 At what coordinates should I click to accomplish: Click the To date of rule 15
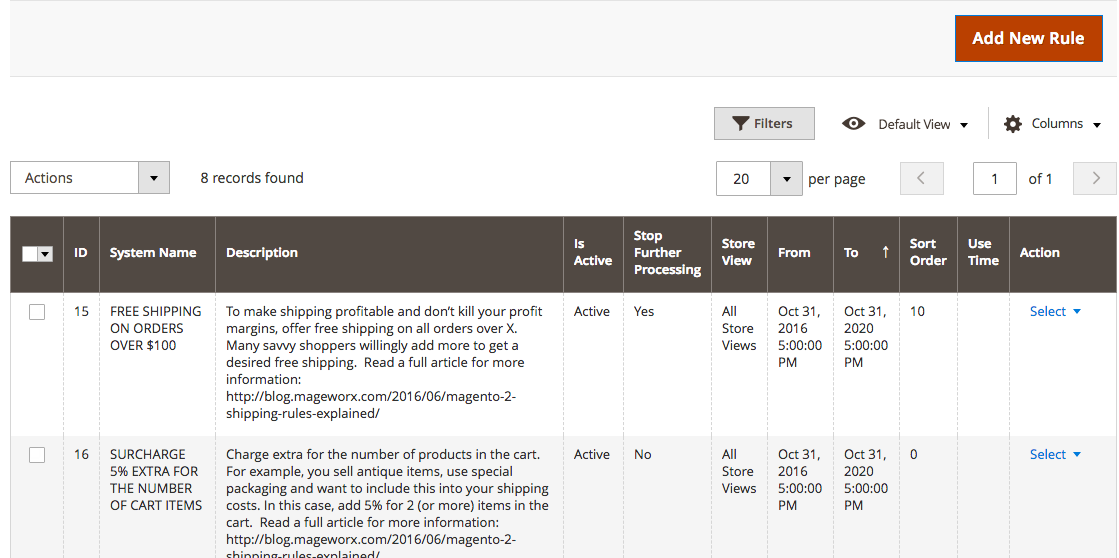point(866,337)
